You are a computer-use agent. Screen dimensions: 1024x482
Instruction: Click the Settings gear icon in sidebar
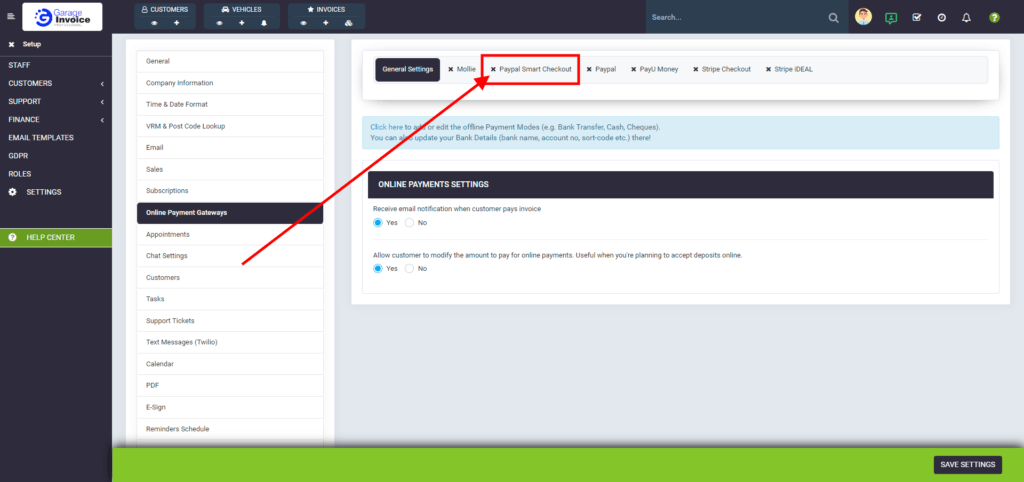[12, 192]
